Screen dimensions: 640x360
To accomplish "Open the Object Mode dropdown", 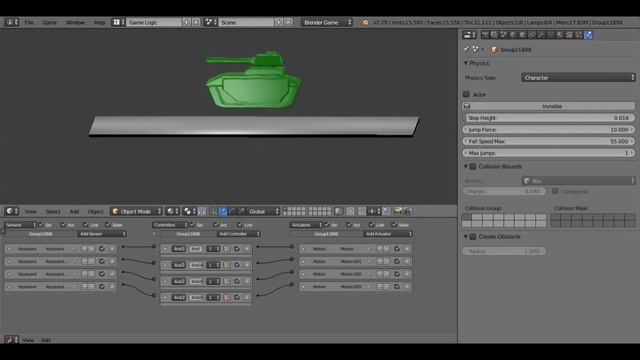I will coord(137,211).
